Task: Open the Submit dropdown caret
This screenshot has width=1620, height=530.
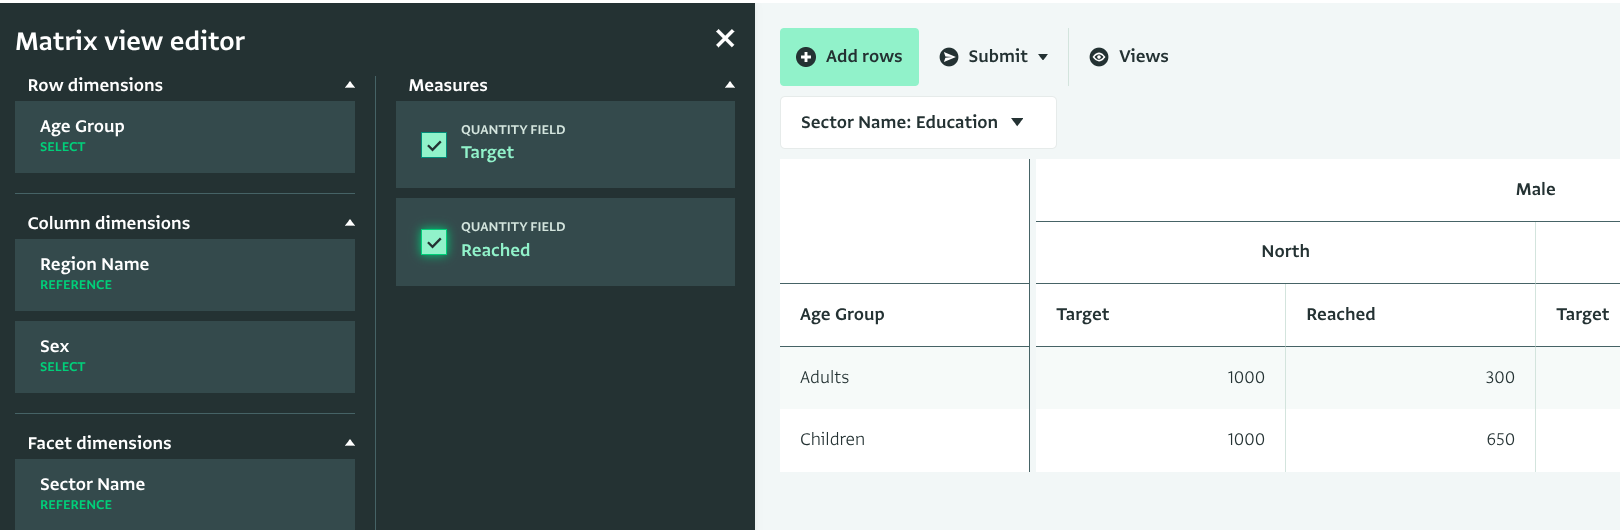Action: coord(1043,57)
